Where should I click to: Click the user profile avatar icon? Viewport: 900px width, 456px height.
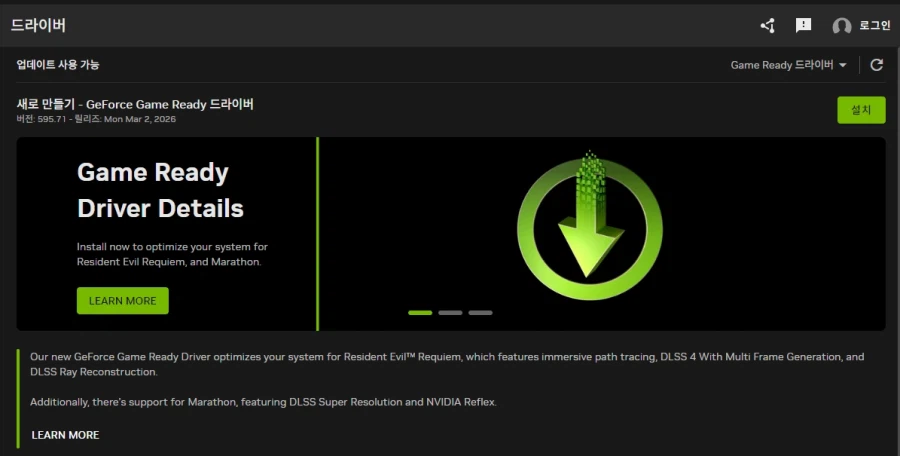point(842,26)
